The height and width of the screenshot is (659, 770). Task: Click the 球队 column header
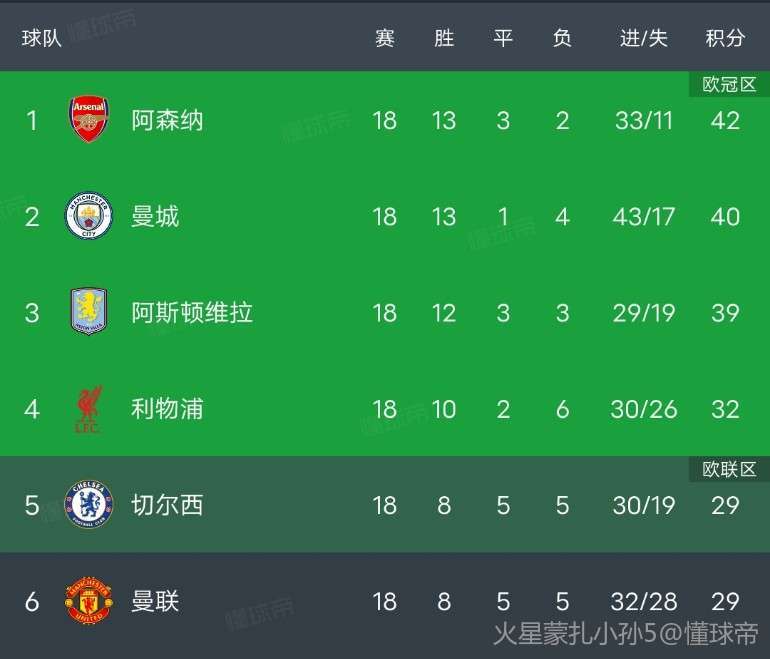42,38
